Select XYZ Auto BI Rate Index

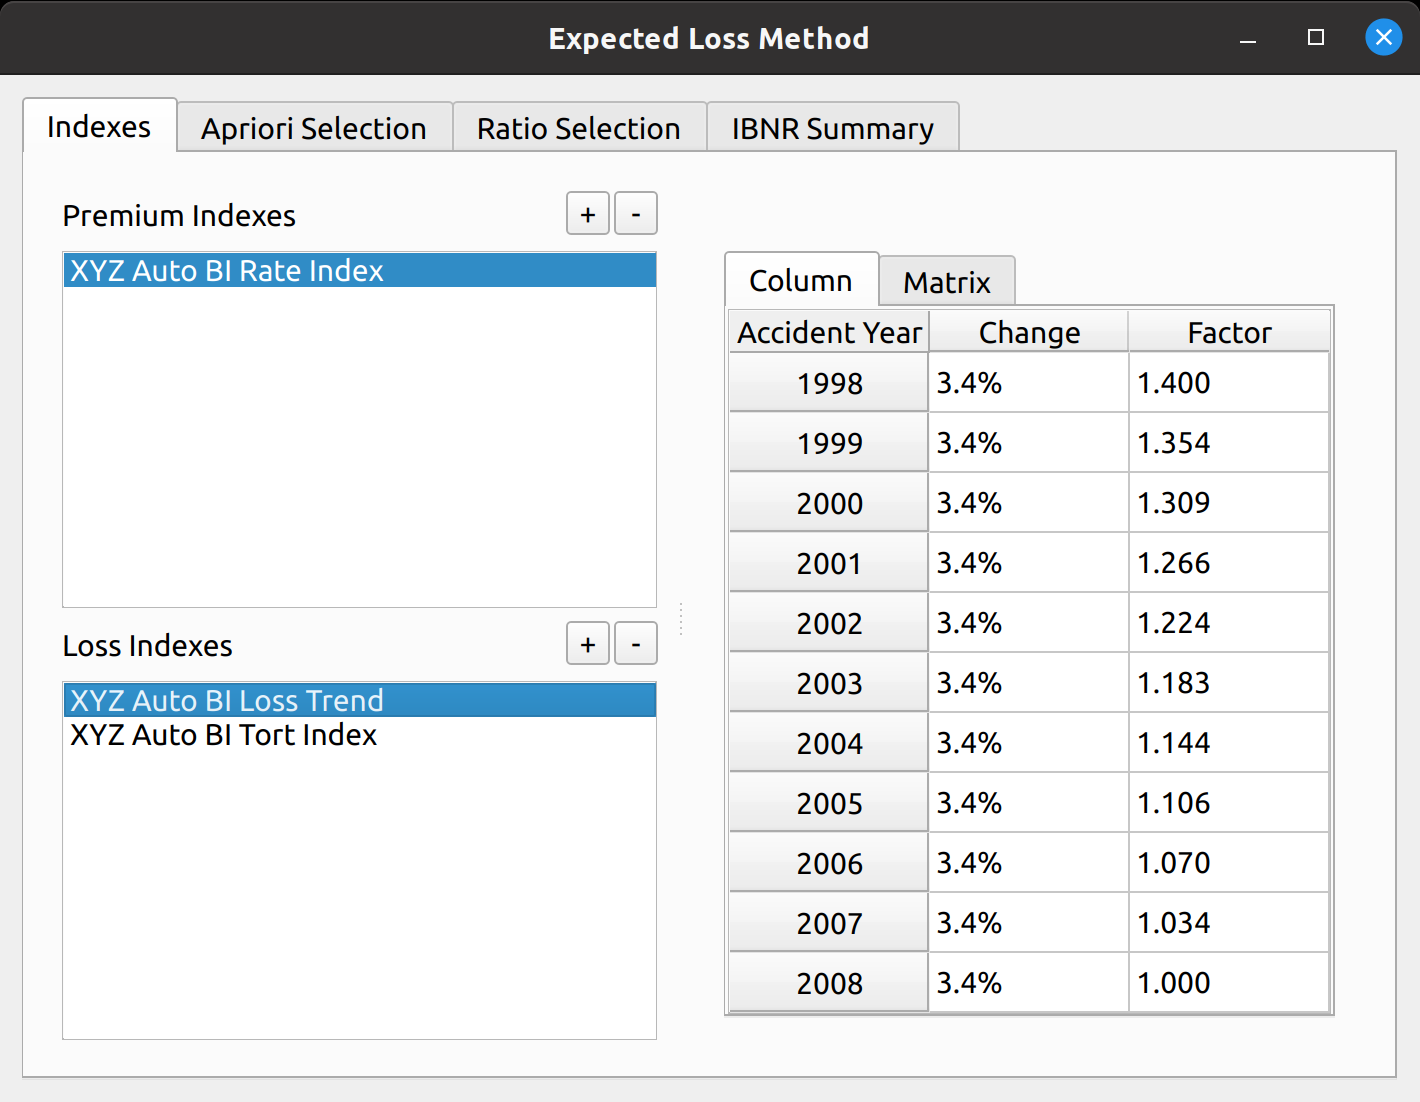point(227,271)
